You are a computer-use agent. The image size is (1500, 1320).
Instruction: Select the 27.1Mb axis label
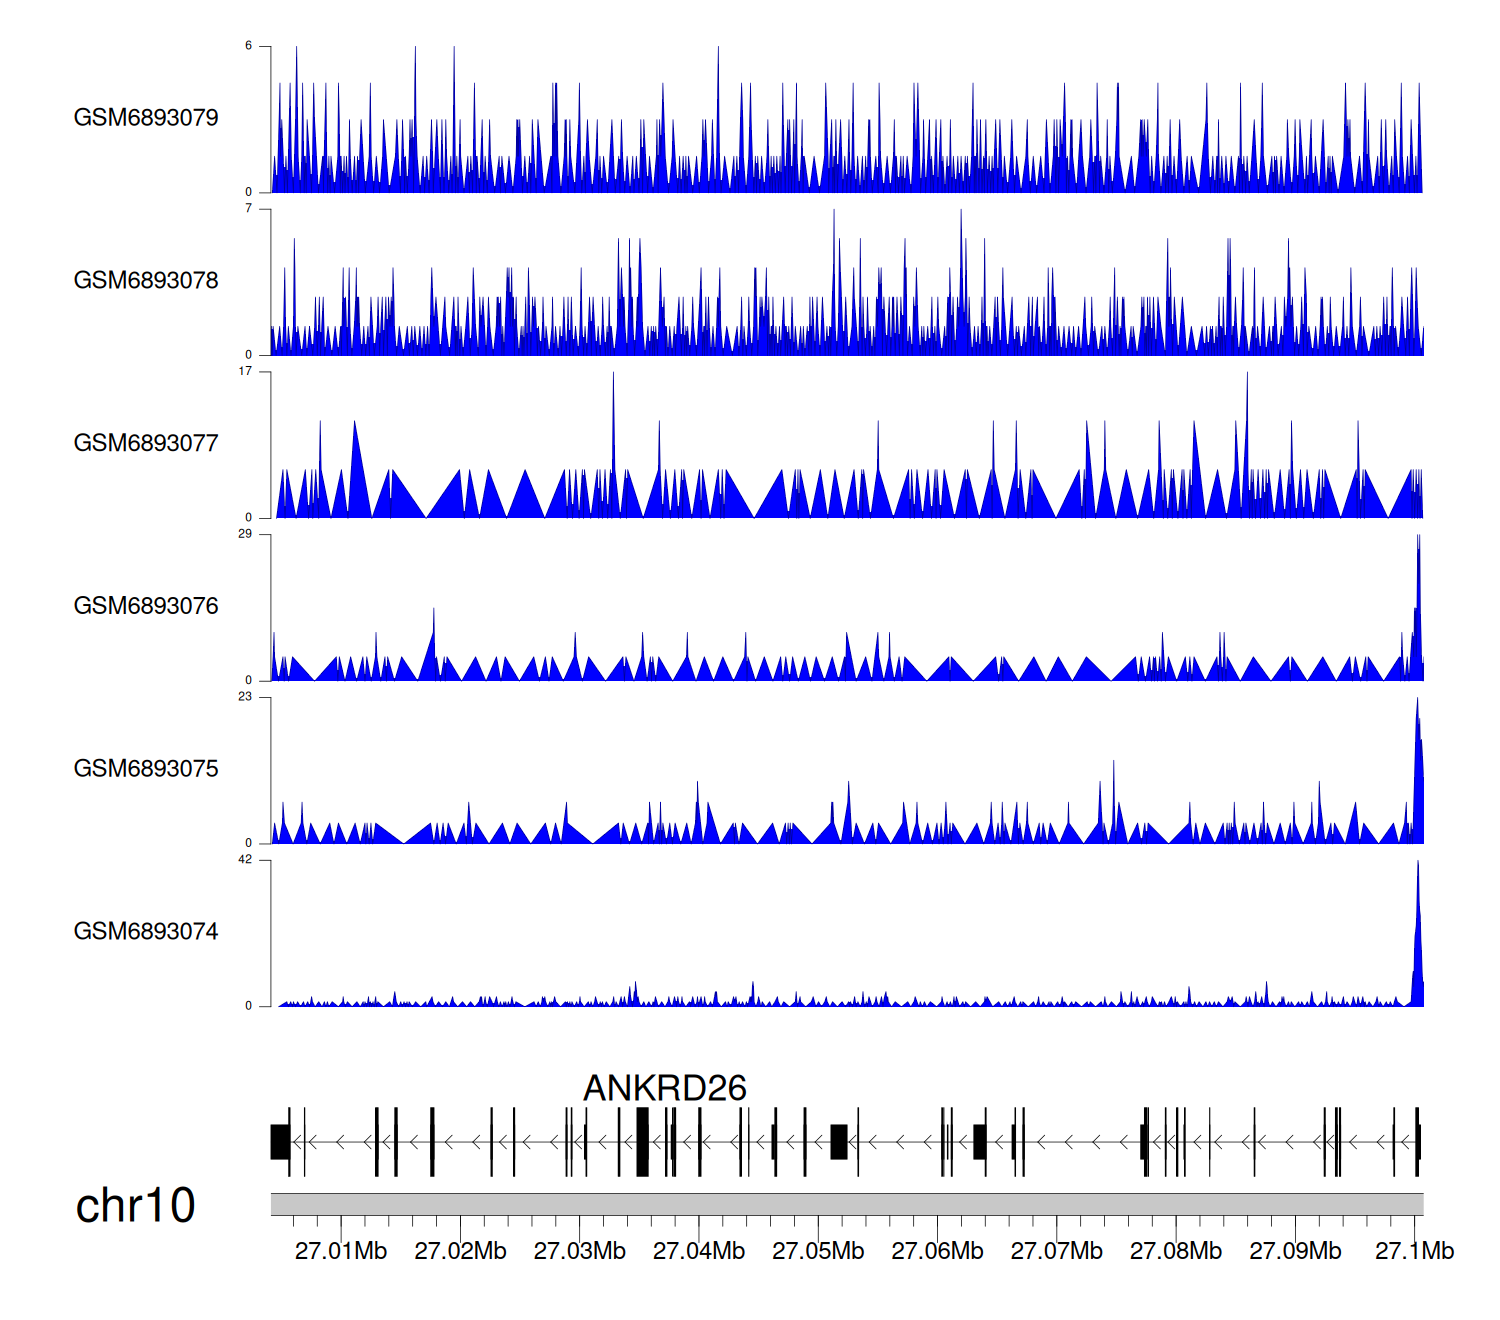pos(1414,1251)
